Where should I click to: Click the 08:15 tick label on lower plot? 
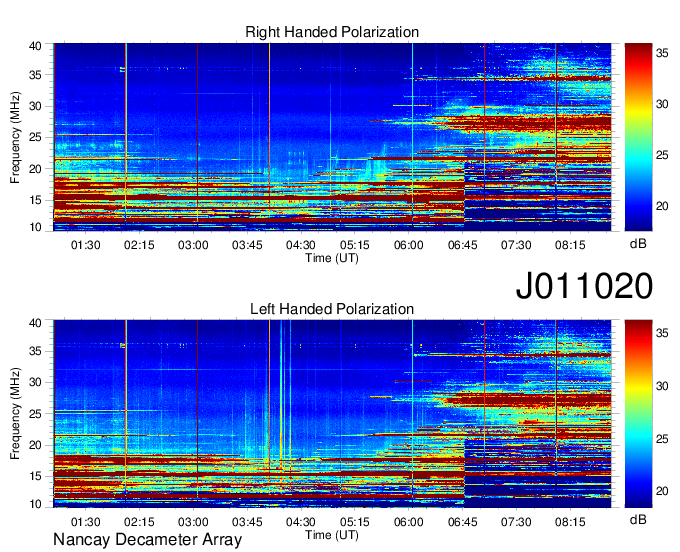tap(570, 522)
